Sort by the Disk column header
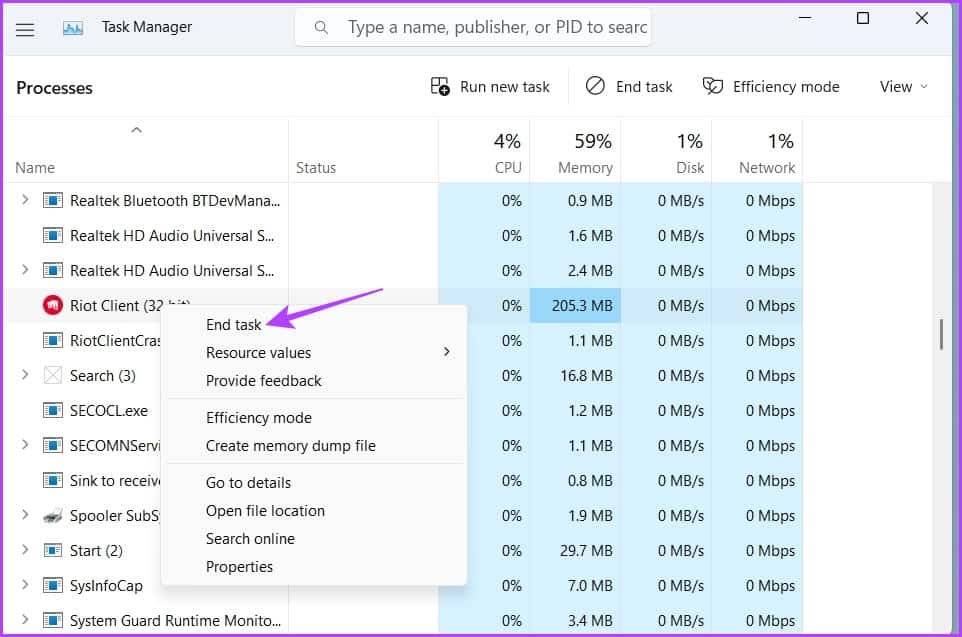 pyautogui.click(x=666, y=152)
